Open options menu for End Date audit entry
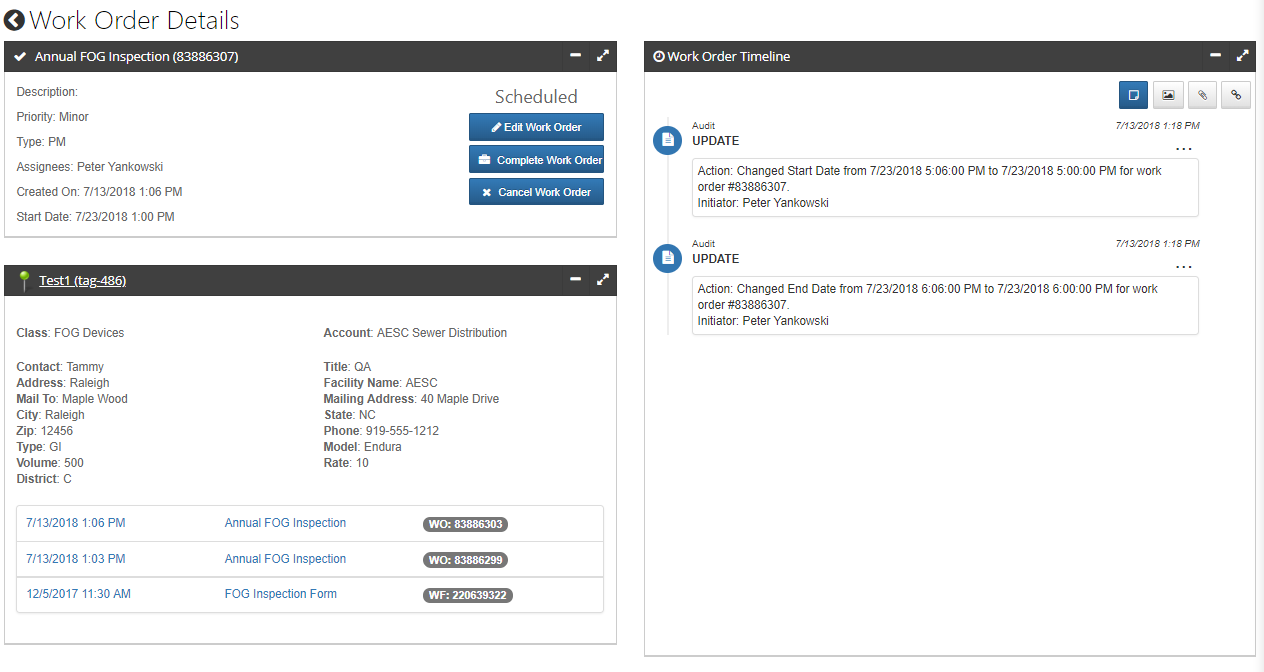 pyautogui.click(x=1184, y=268)
